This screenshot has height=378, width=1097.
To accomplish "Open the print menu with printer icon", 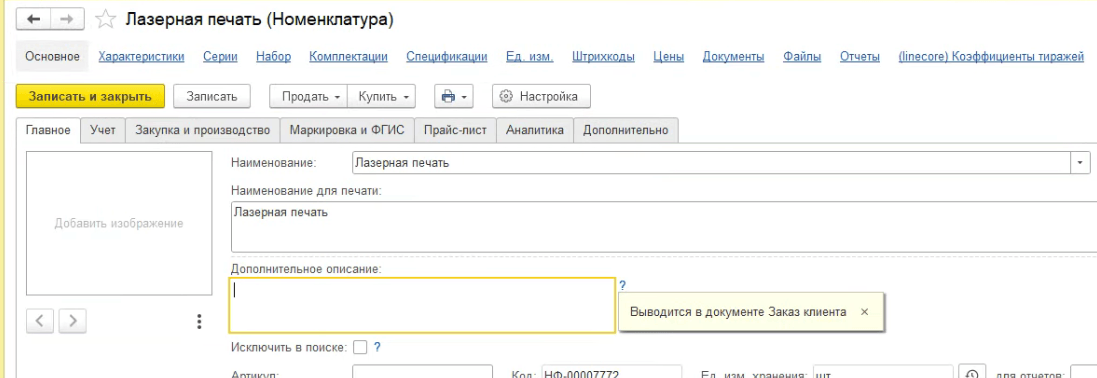I will click(454, 97).
